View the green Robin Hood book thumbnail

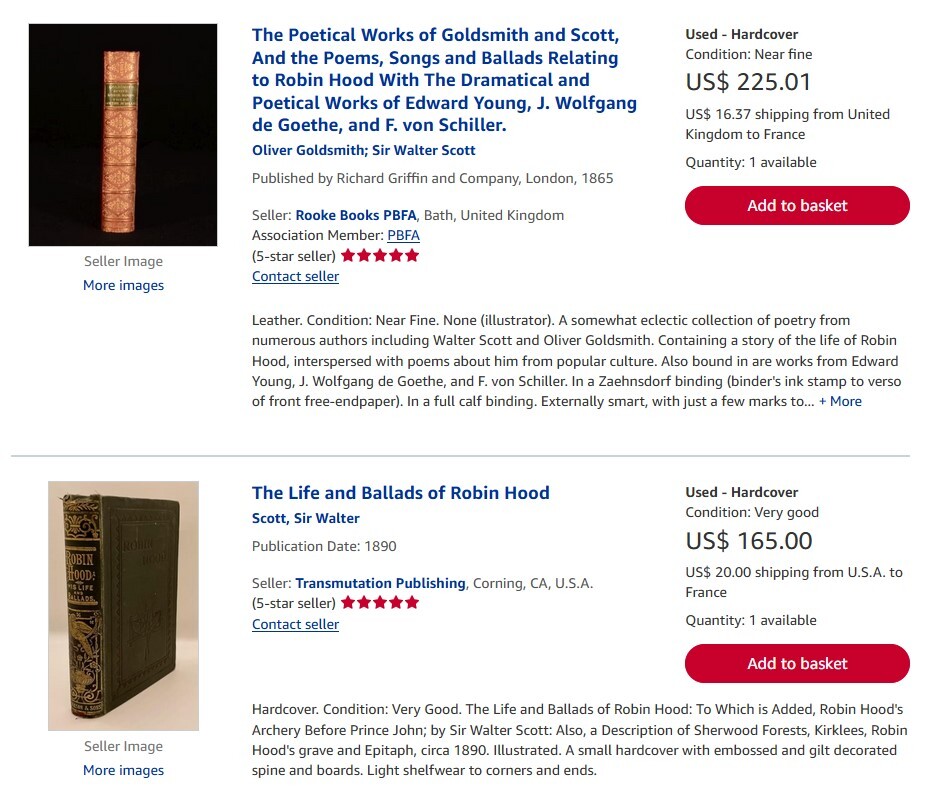(x=123, y=606)
